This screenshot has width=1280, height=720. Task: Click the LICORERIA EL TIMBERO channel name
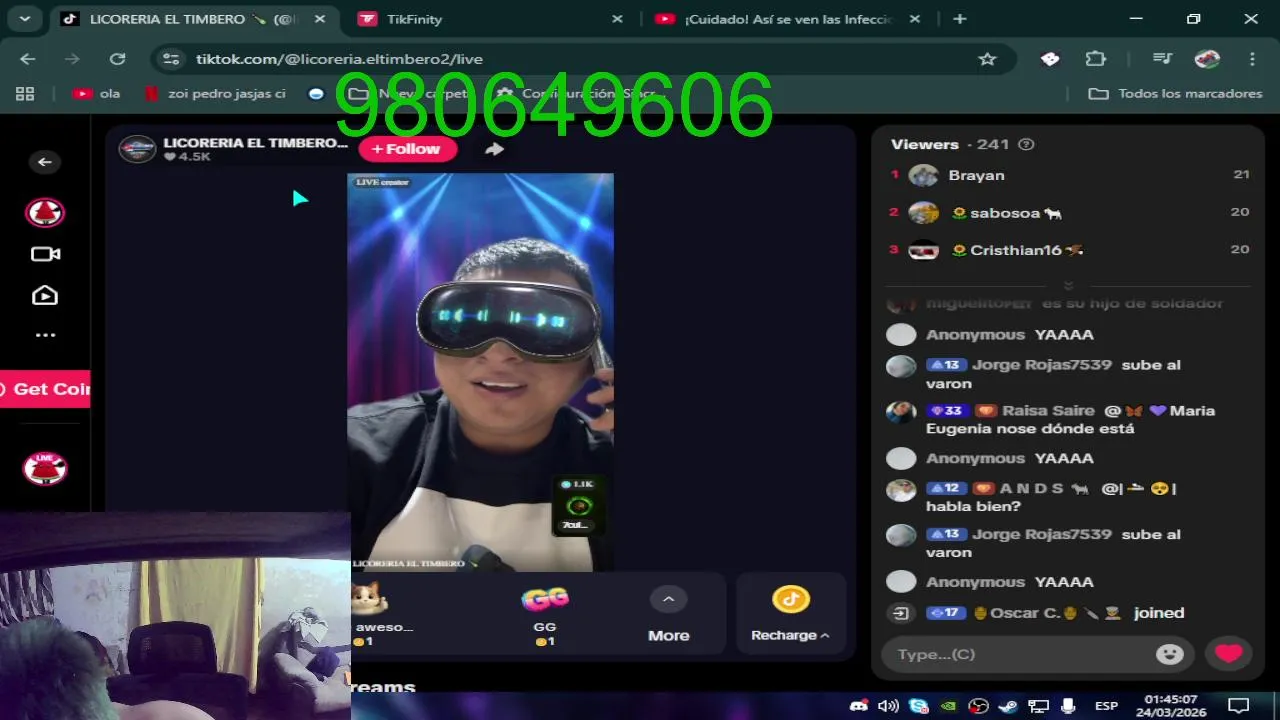point(255,143)
